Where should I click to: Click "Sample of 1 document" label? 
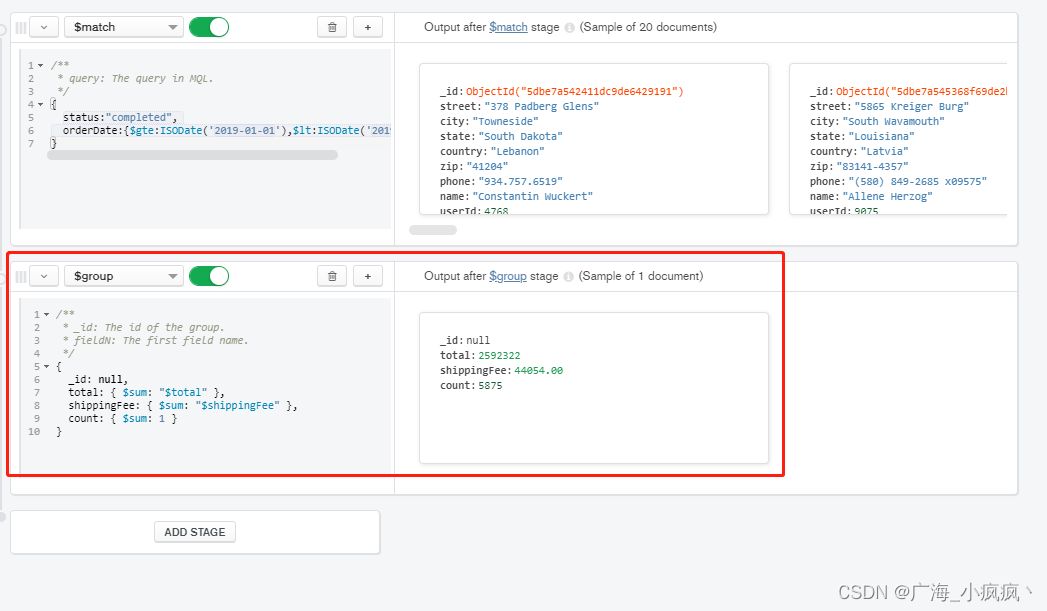(x=641, y=276)
